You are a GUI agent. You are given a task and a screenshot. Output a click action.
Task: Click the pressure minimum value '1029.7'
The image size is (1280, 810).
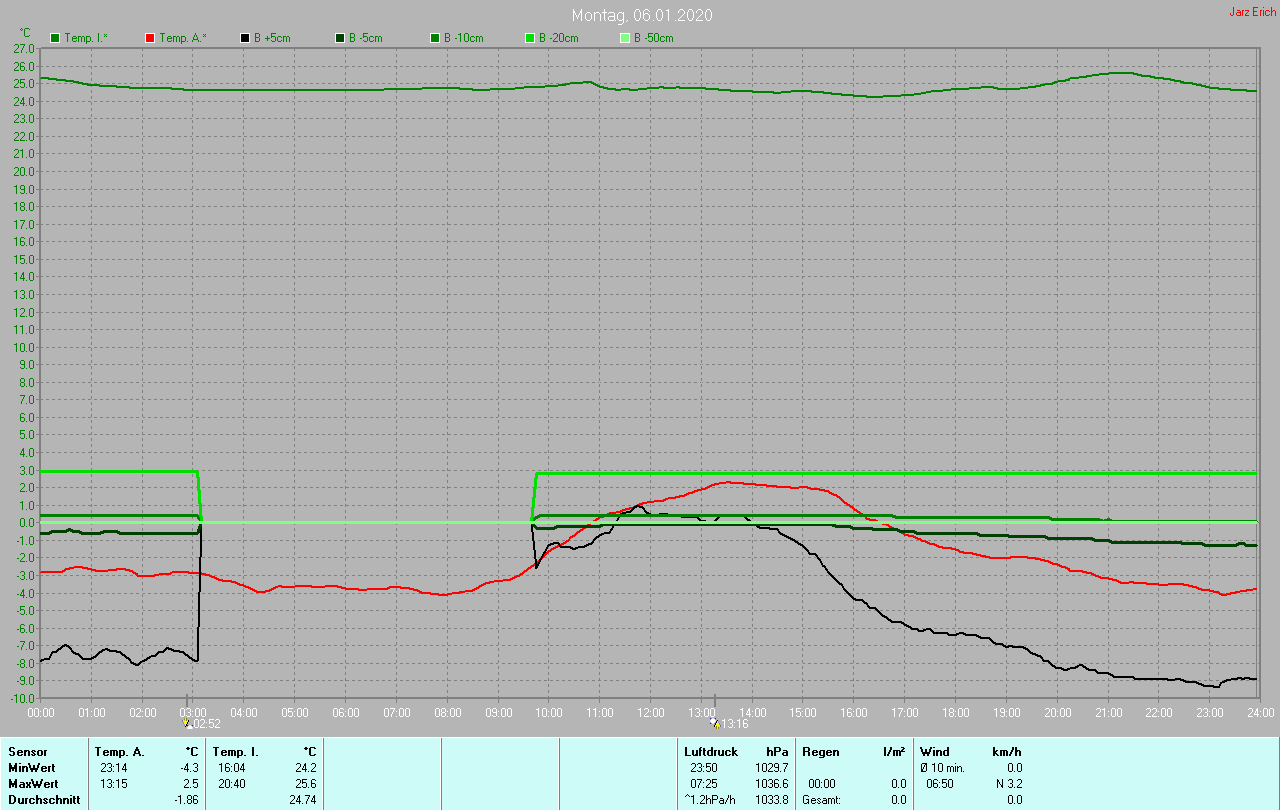coord(771,767)
